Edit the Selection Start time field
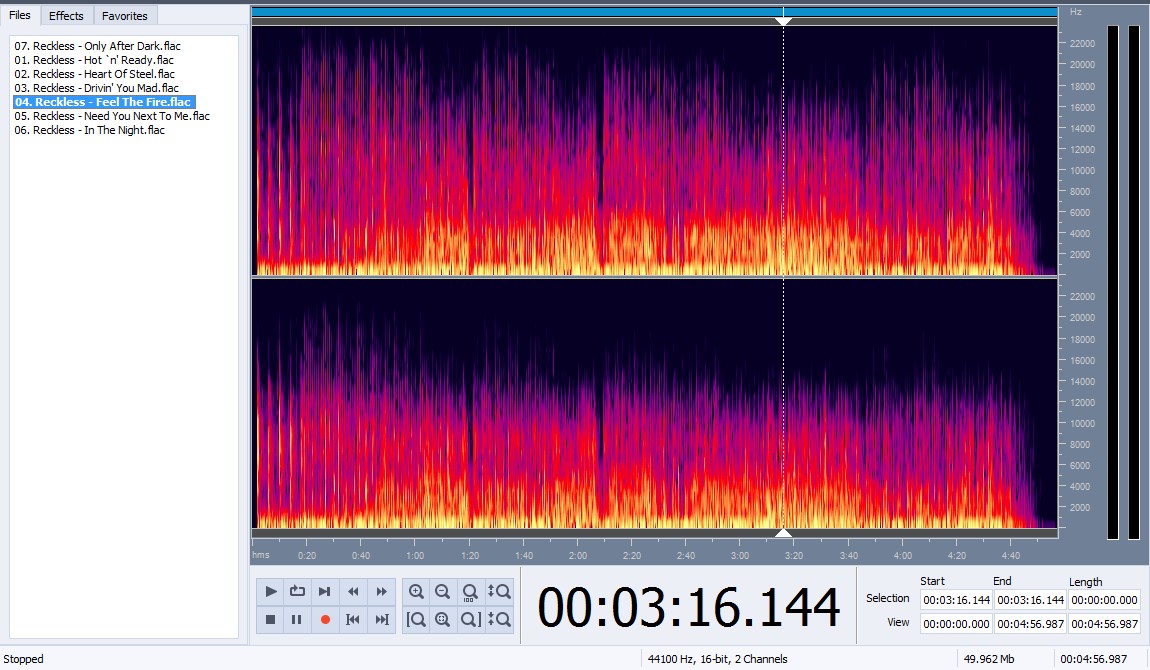Viewport: 1150px width, 670px height. pyautogui.click(x=956, y=600)
